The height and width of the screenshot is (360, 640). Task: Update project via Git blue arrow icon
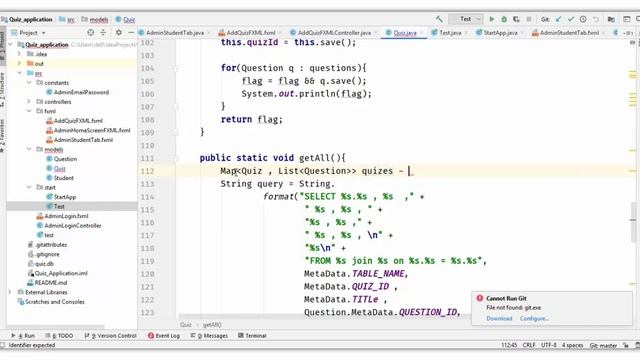tap(558, 19)
